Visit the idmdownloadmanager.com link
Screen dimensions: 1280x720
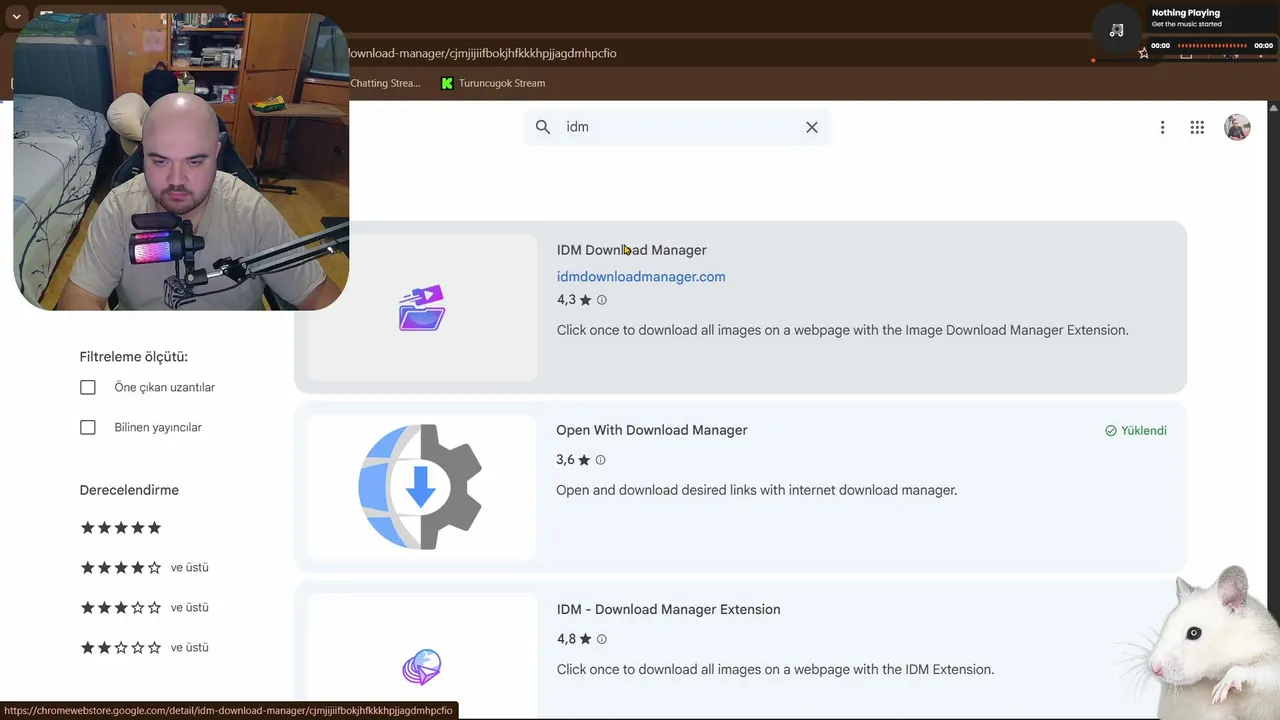[641, 277]
